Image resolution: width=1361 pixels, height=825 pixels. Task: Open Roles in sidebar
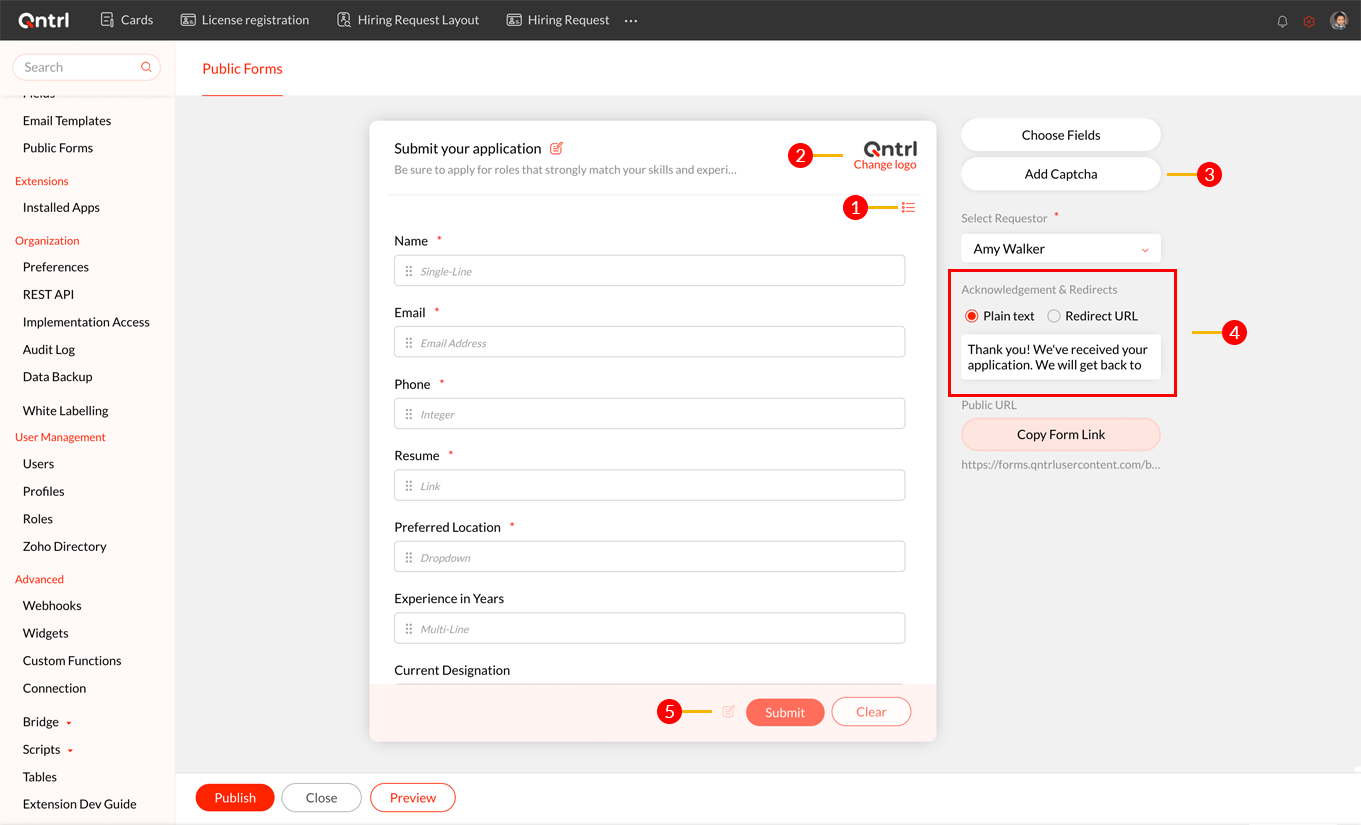(38, 519)
